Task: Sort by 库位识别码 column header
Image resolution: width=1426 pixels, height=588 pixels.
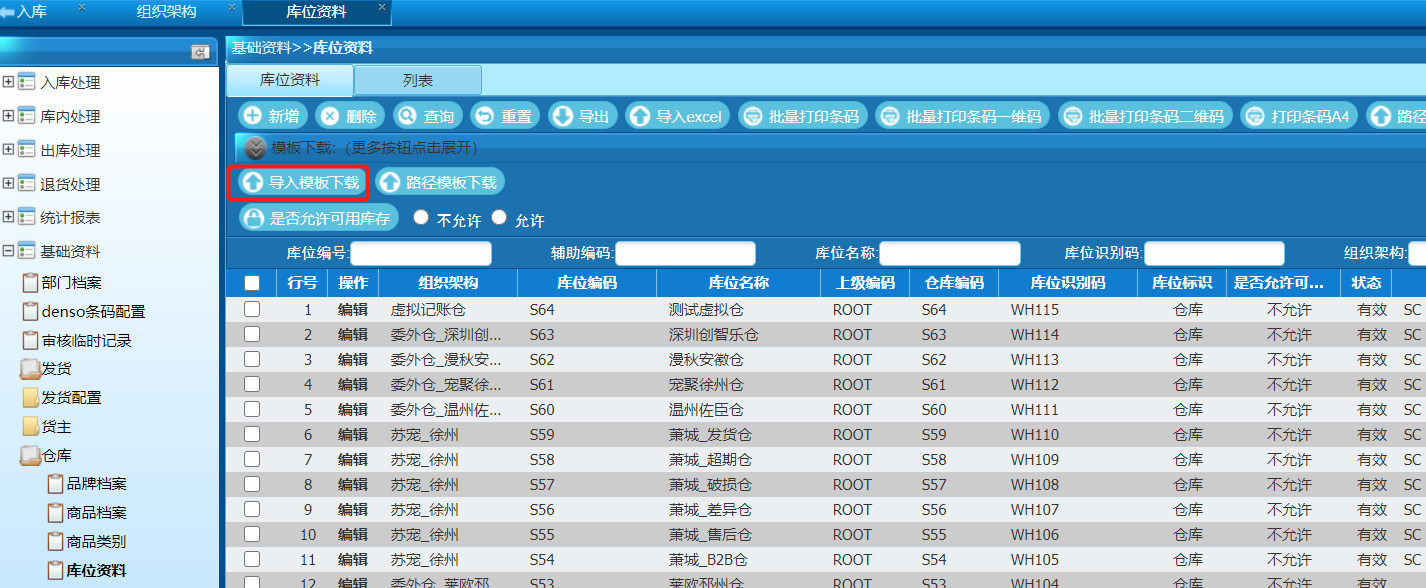Action: click(x=1068, y=283)
